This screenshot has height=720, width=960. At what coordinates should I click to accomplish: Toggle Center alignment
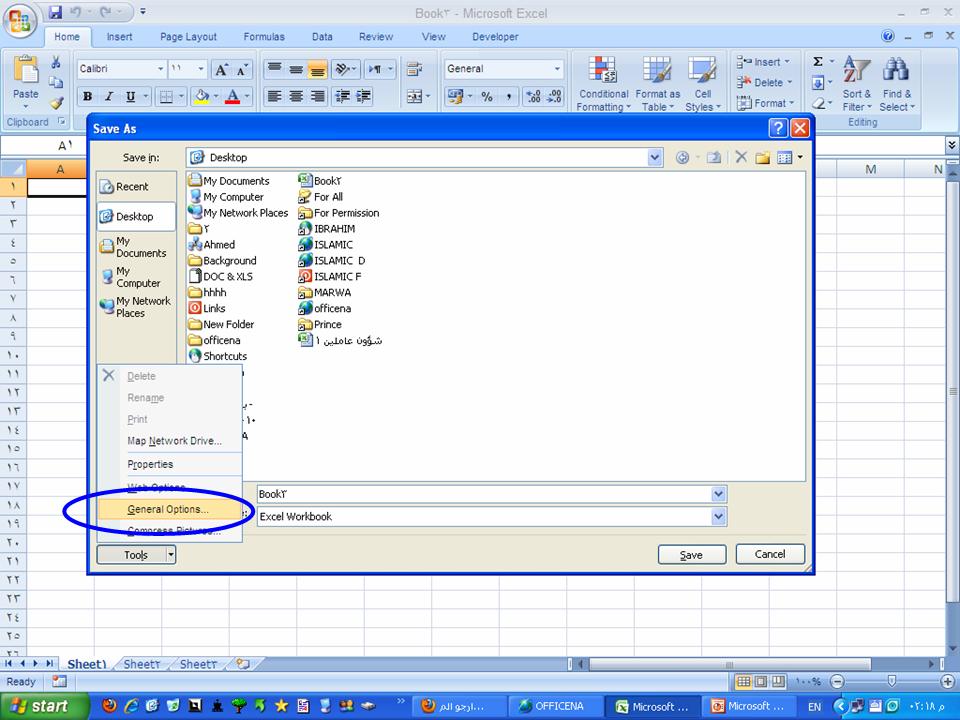[296, 96]
